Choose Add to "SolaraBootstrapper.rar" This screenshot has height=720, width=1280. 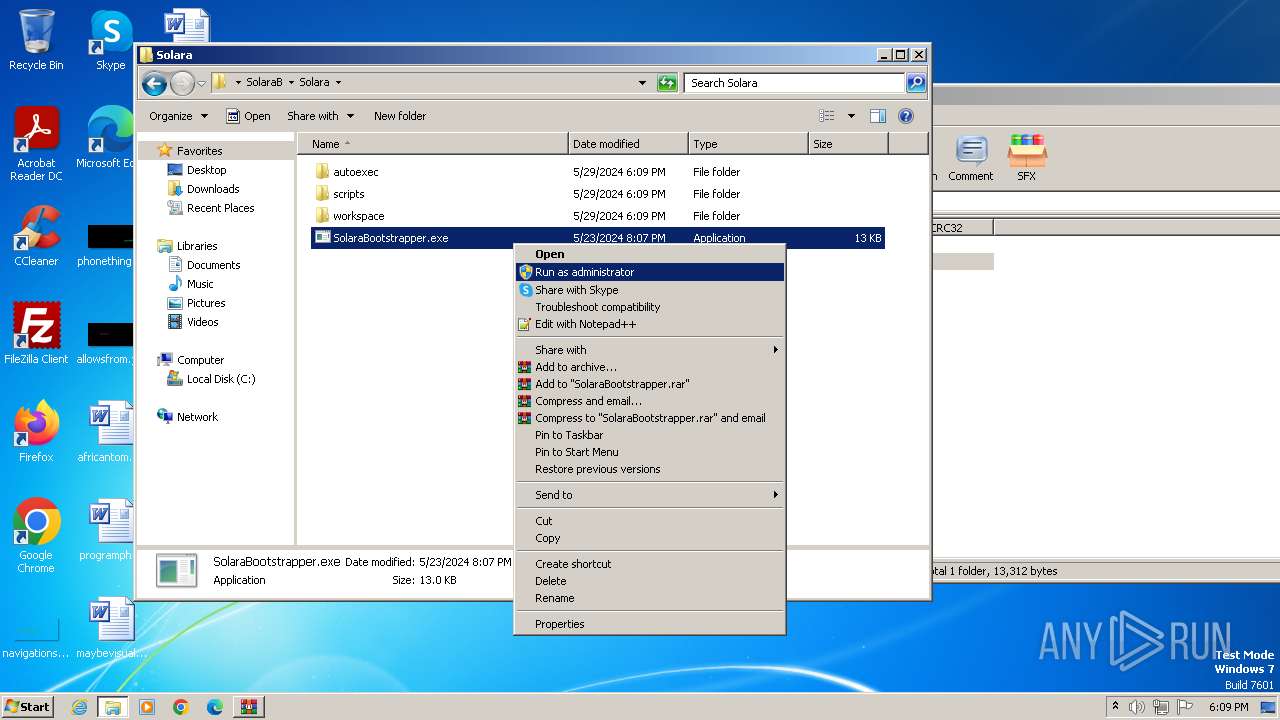649,384
